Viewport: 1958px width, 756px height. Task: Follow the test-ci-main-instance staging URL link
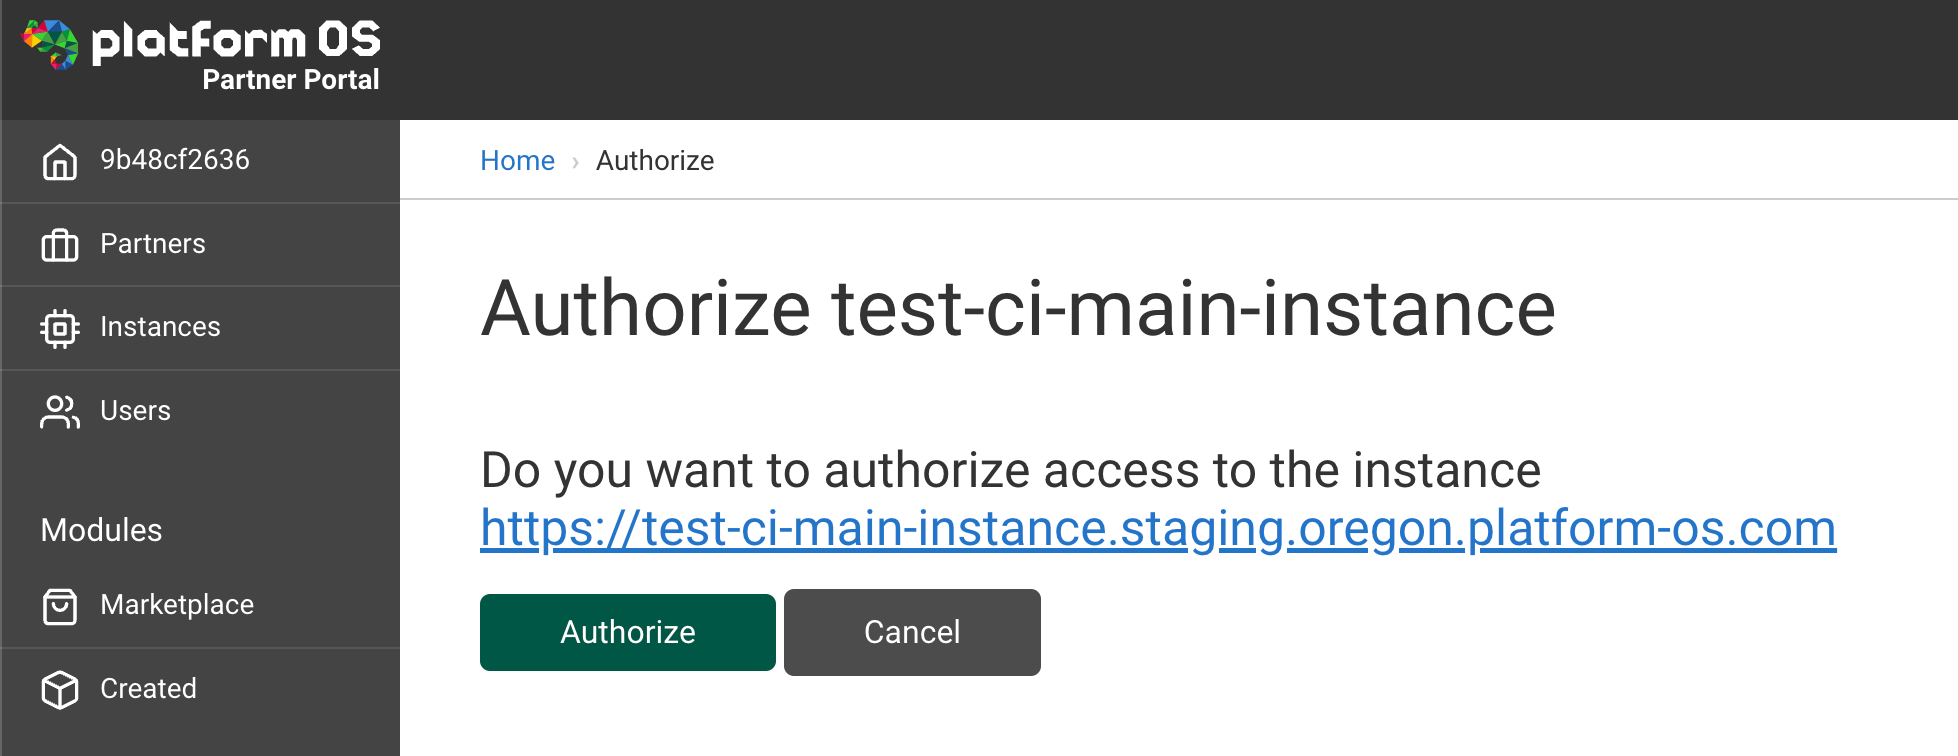(x=1158, y=530)
